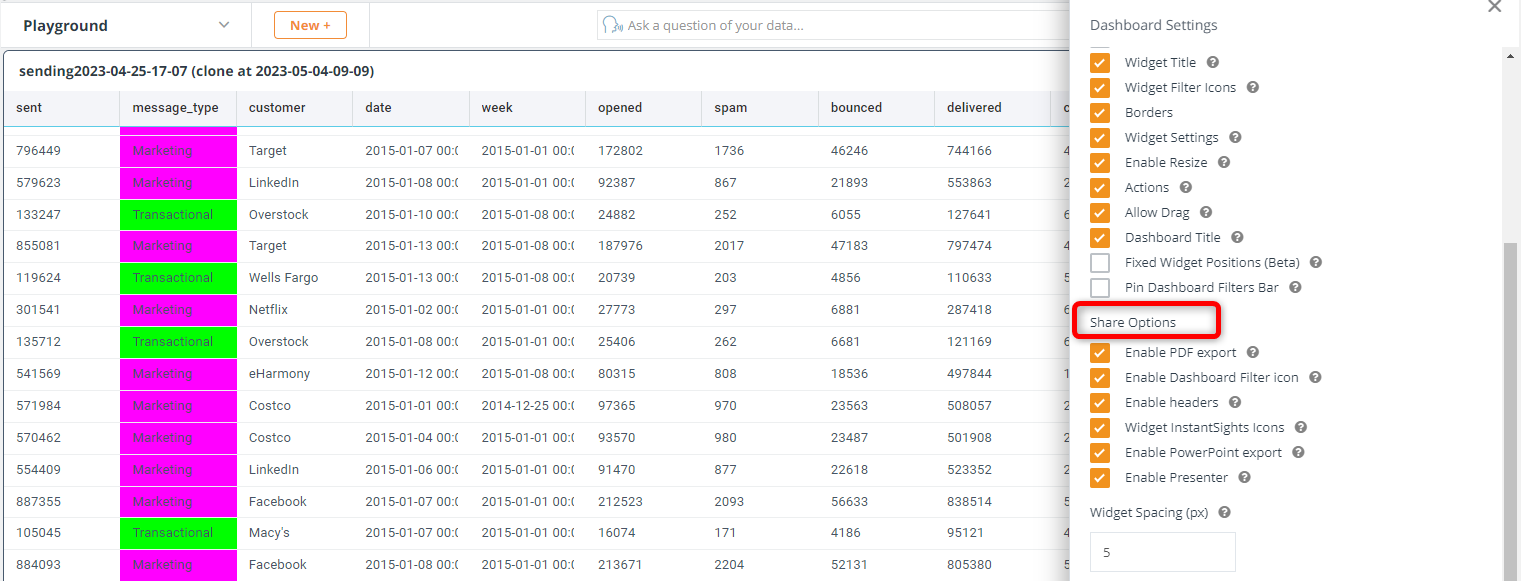
Task: Click the Widget Spacing (px) input field
Action: tap(1162, 552)
